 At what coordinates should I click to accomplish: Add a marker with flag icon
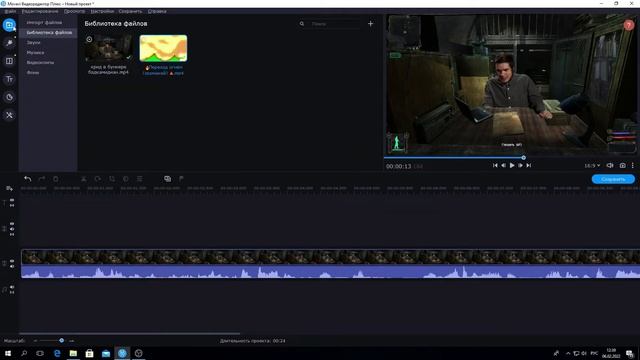(x=181, y=179)
